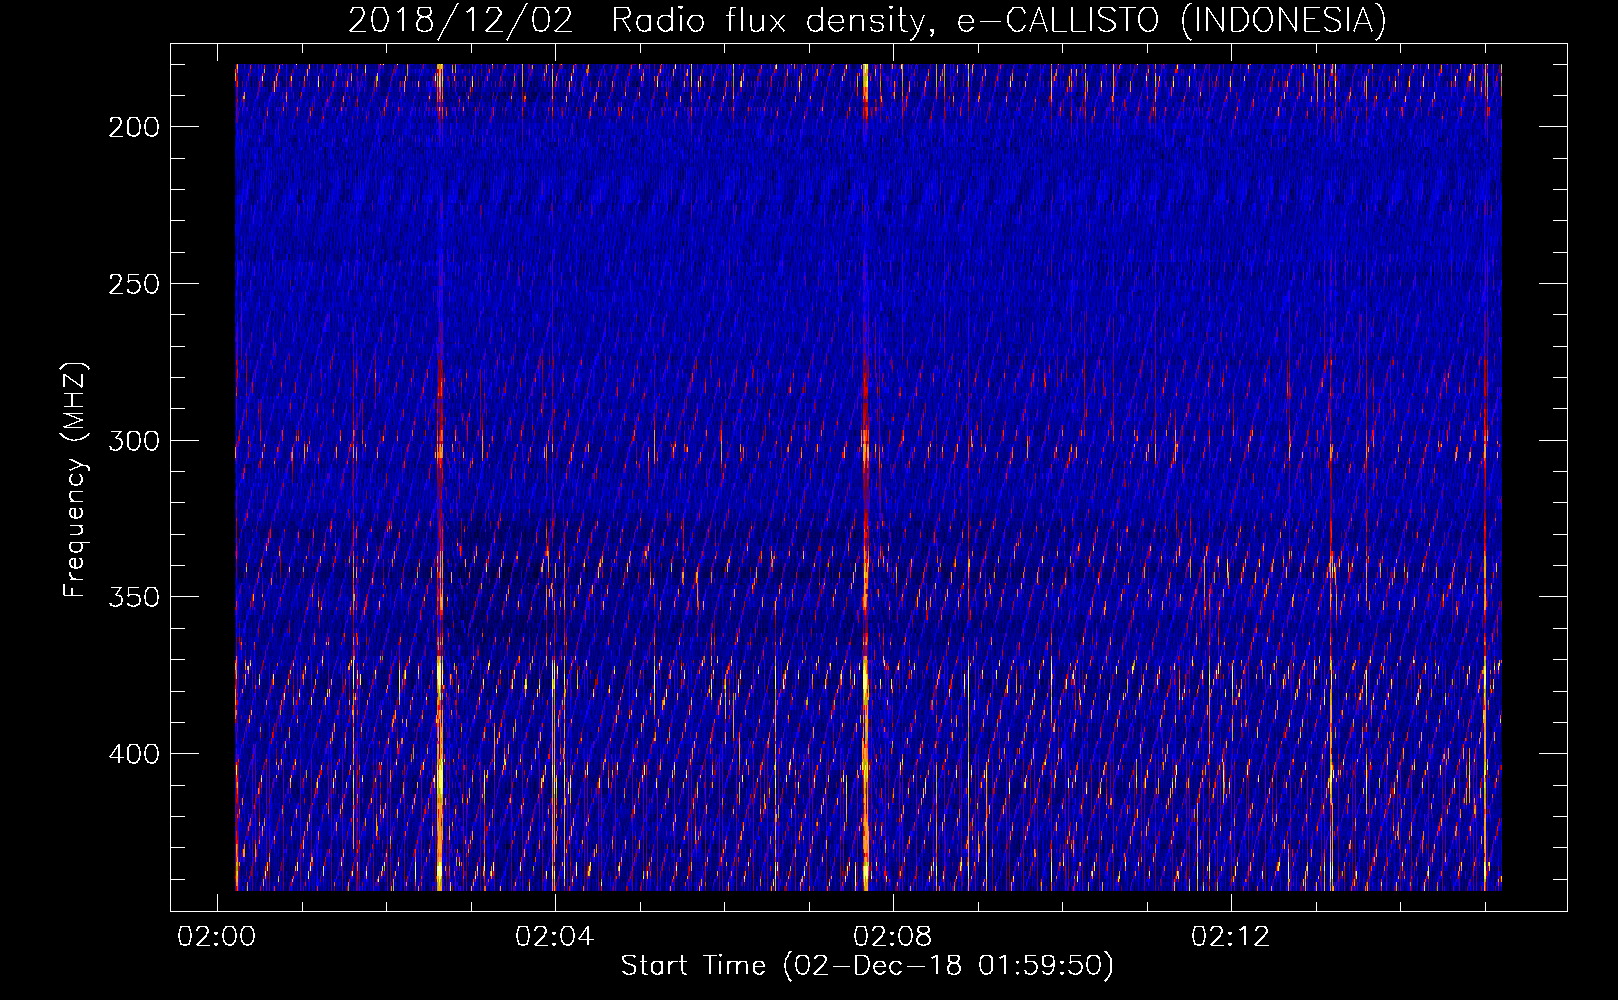This screenshot has width=1618, height=1000.
Task: Click the '02:04' time tick label
Action: pyautogui.click(x=554, y=937)
